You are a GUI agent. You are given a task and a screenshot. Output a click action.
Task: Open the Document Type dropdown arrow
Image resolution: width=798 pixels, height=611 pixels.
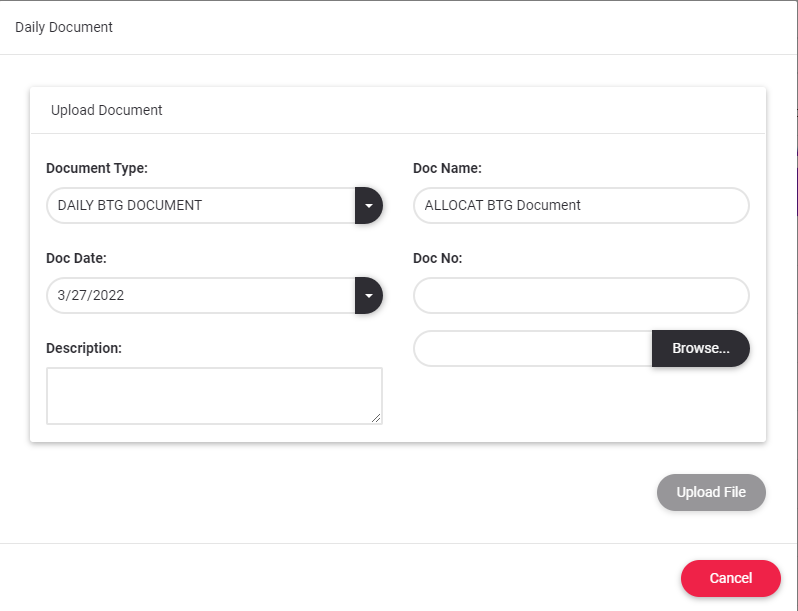click(368, 205)
